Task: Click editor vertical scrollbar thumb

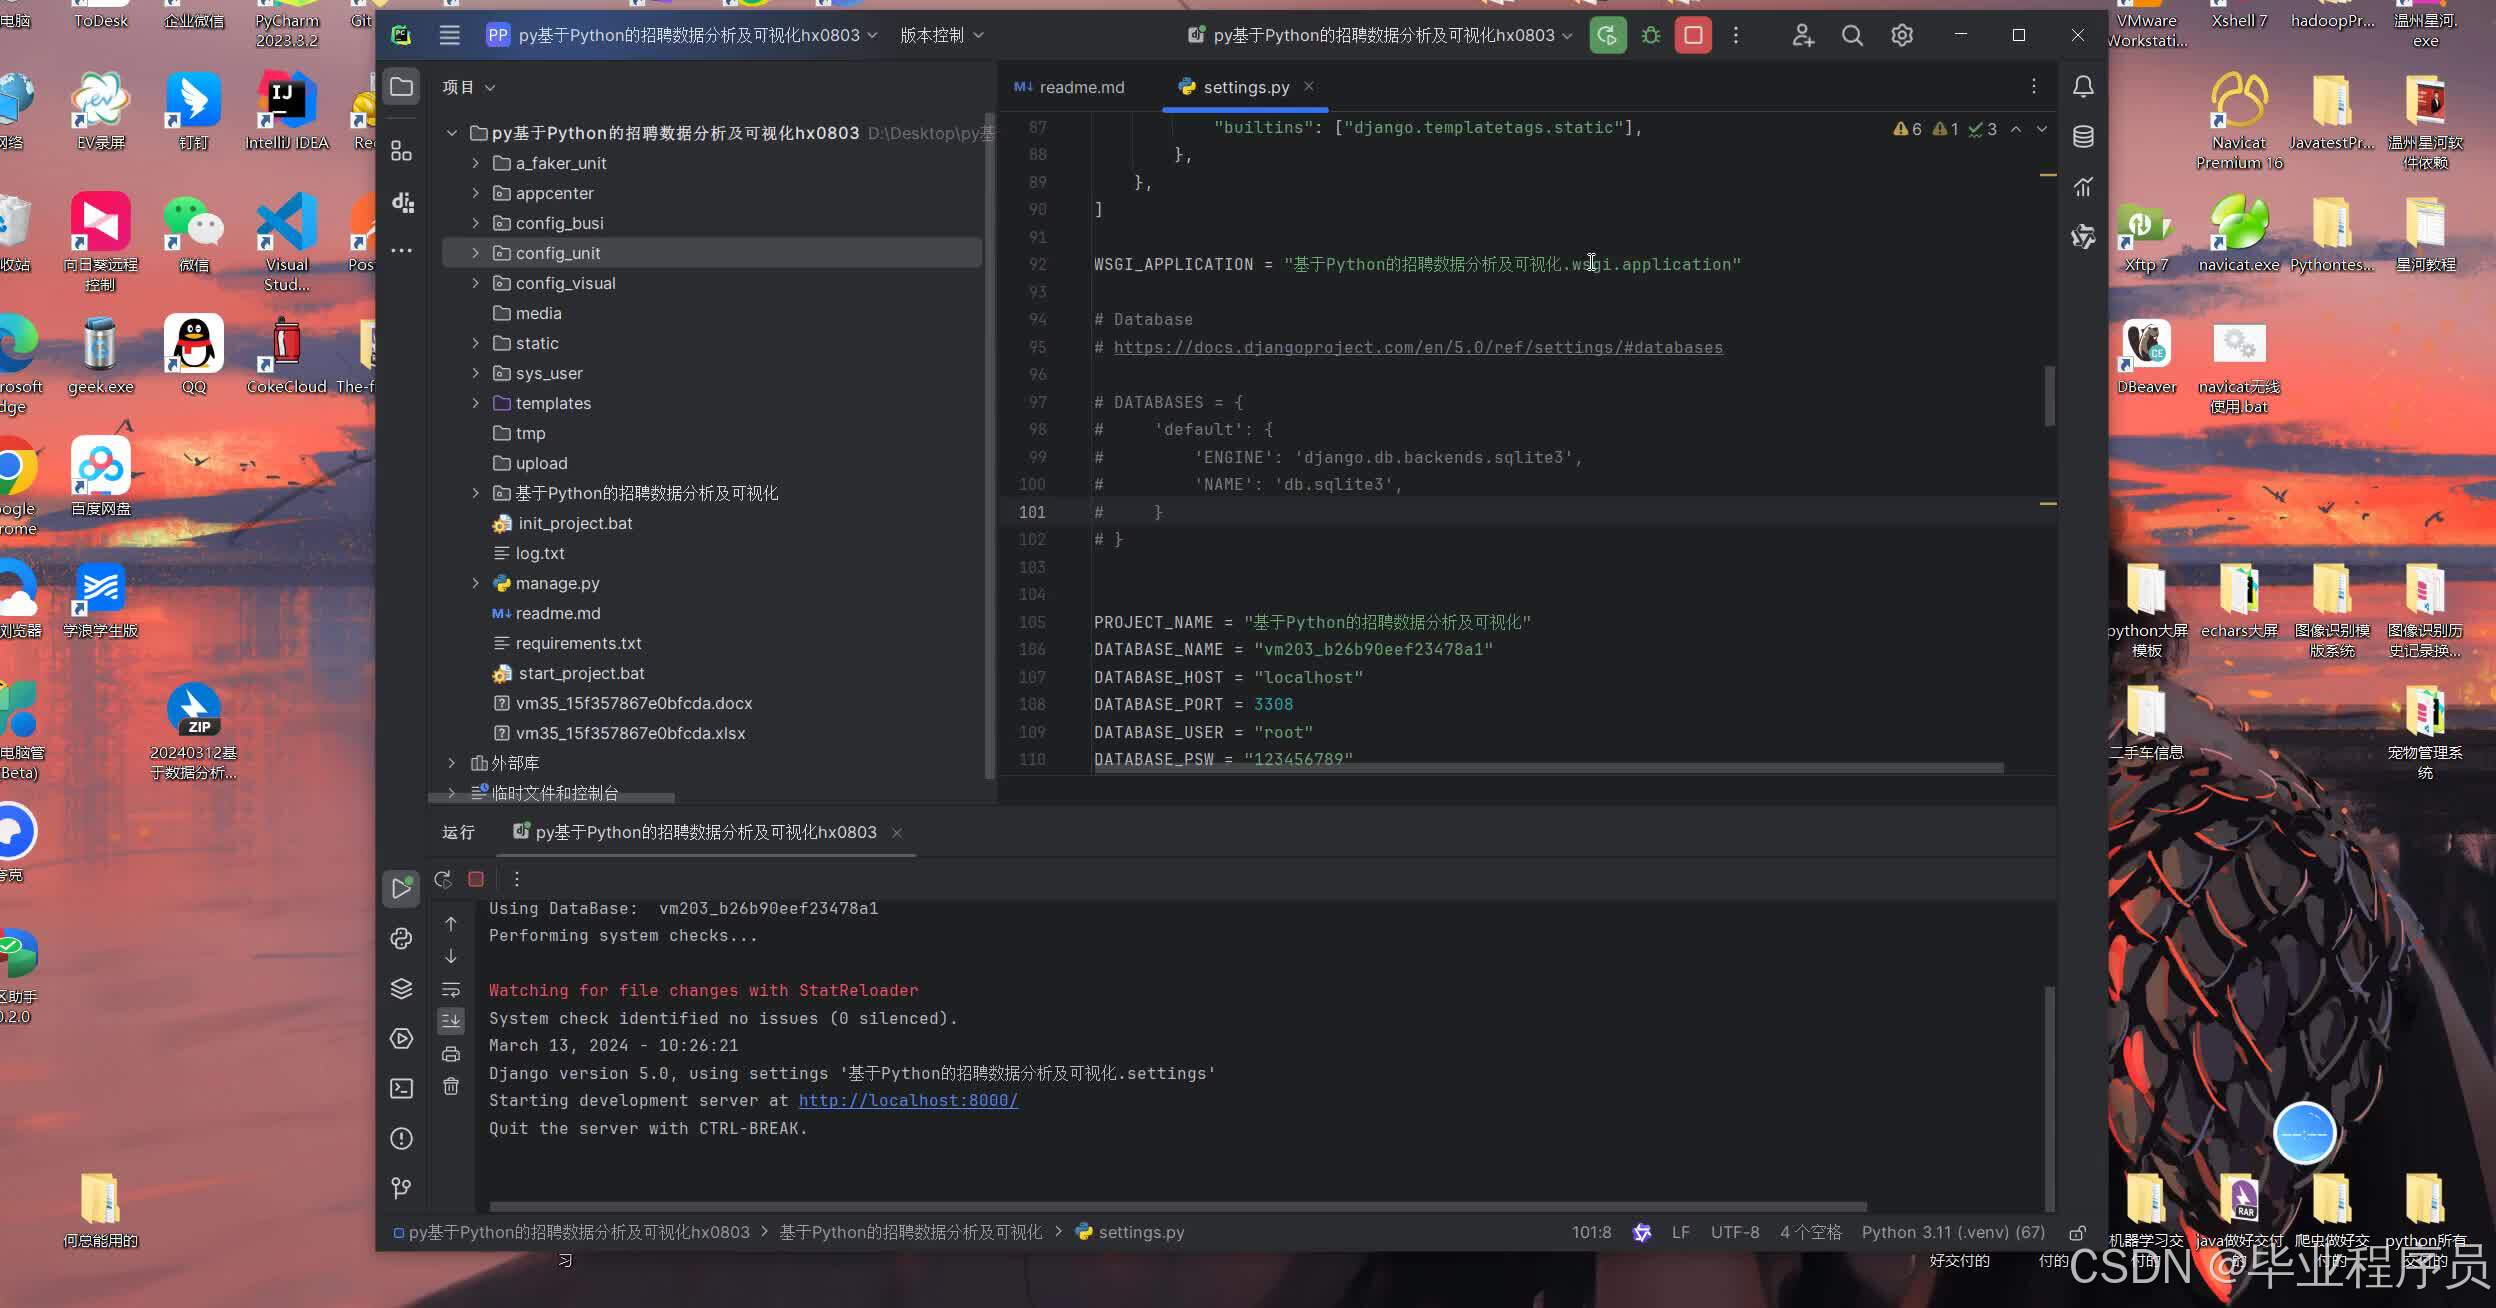Action: click(x=2049, y=396)
